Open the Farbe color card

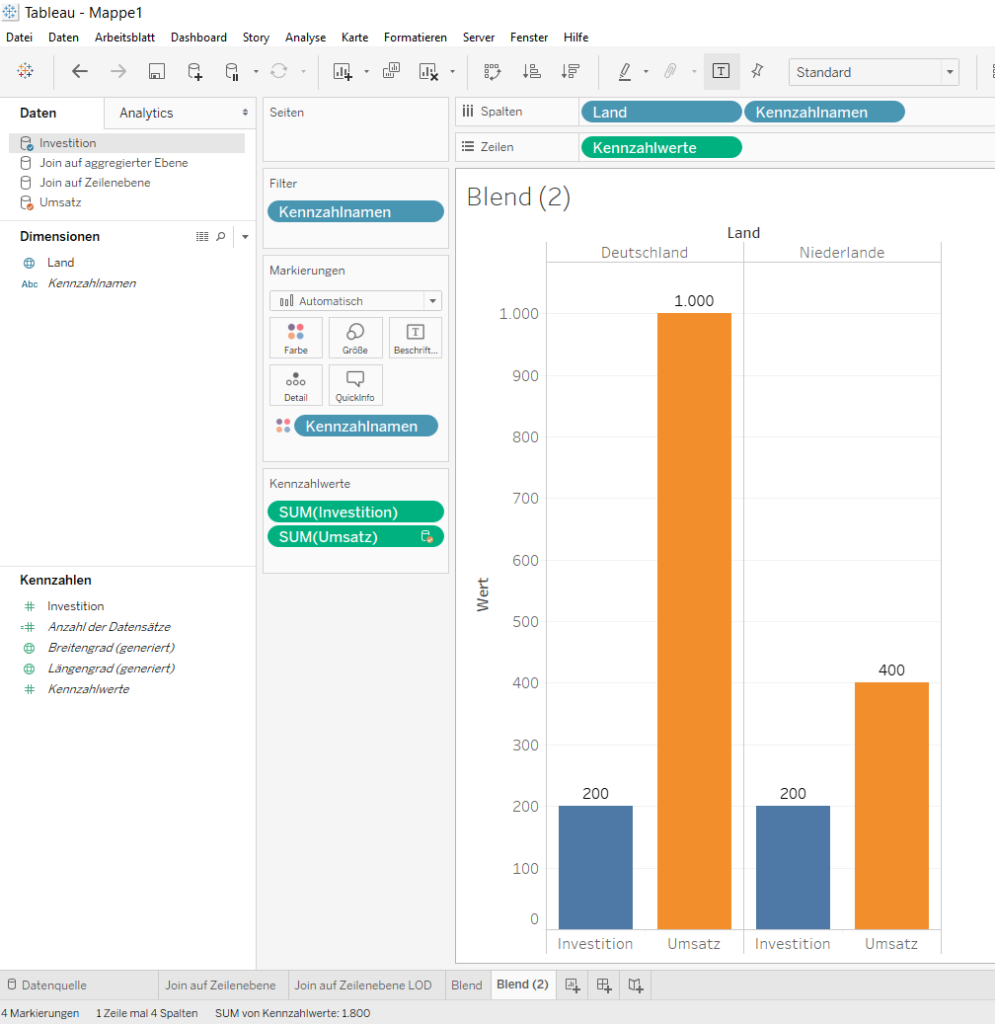[296, 338]
